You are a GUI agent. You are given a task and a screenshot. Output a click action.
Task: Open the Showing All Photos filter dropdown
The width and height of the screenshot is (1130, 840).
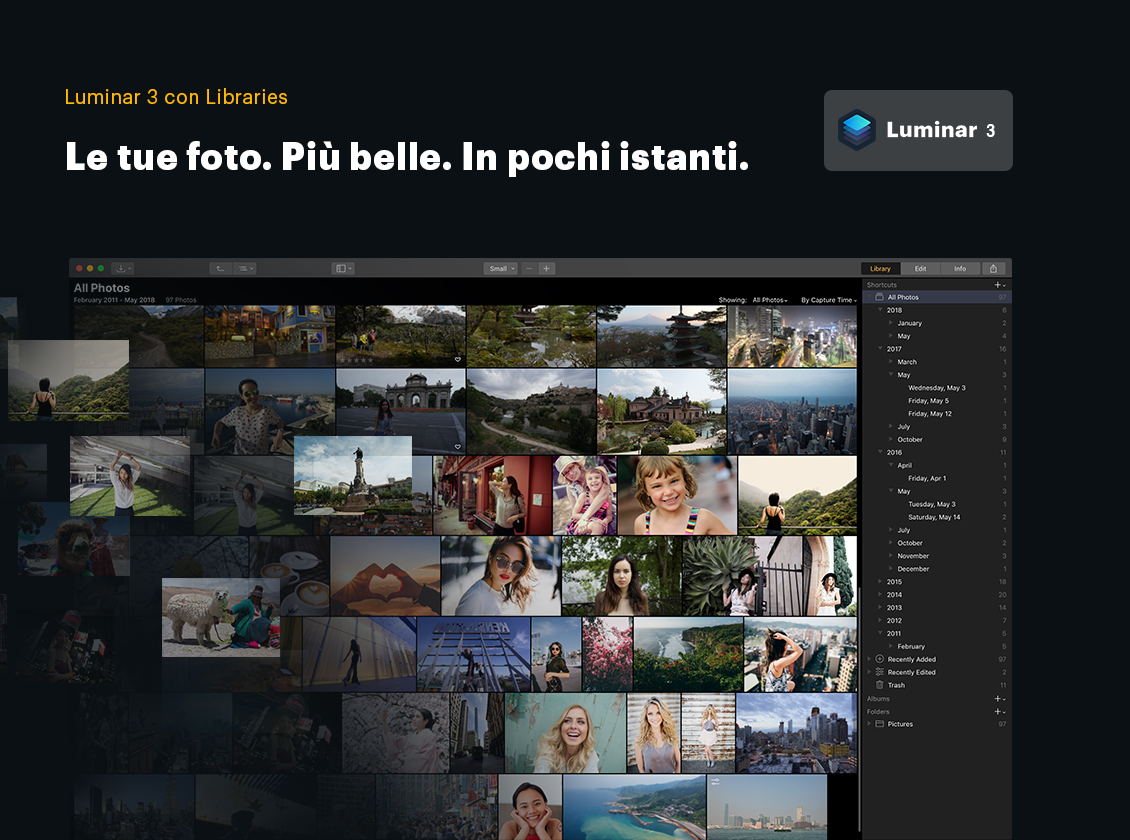coord(770,300)
